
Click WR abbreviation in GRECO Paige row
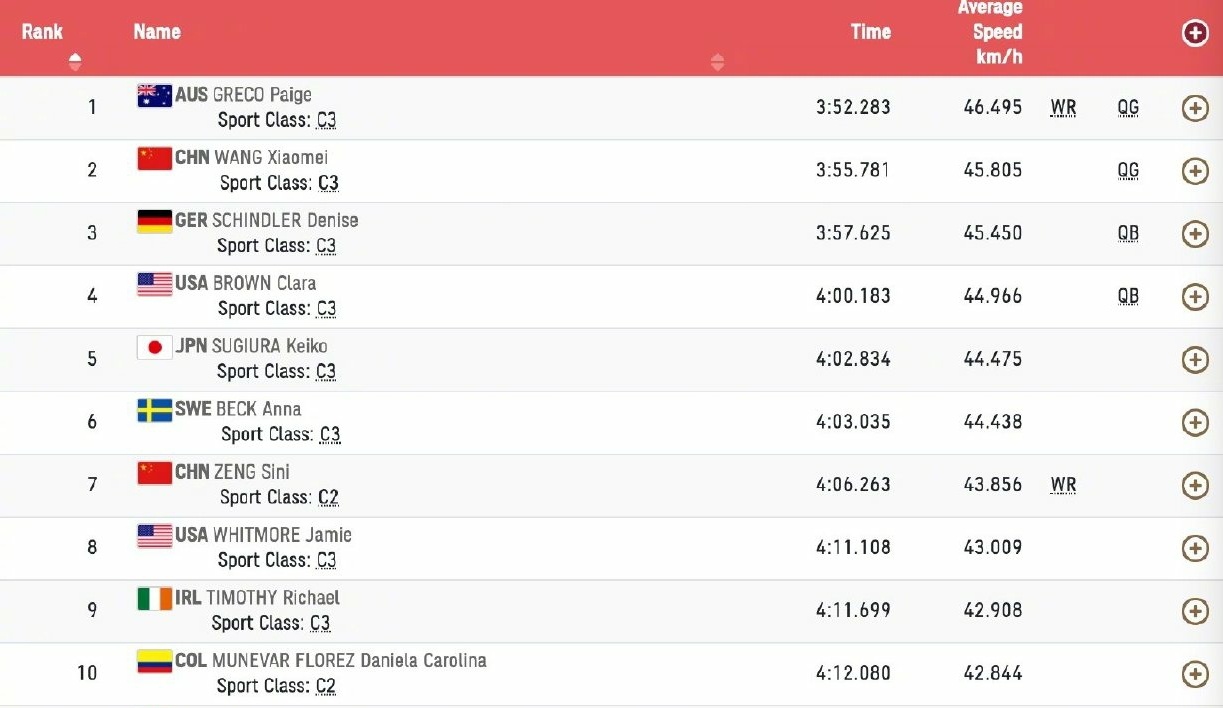coord(1063,108)
